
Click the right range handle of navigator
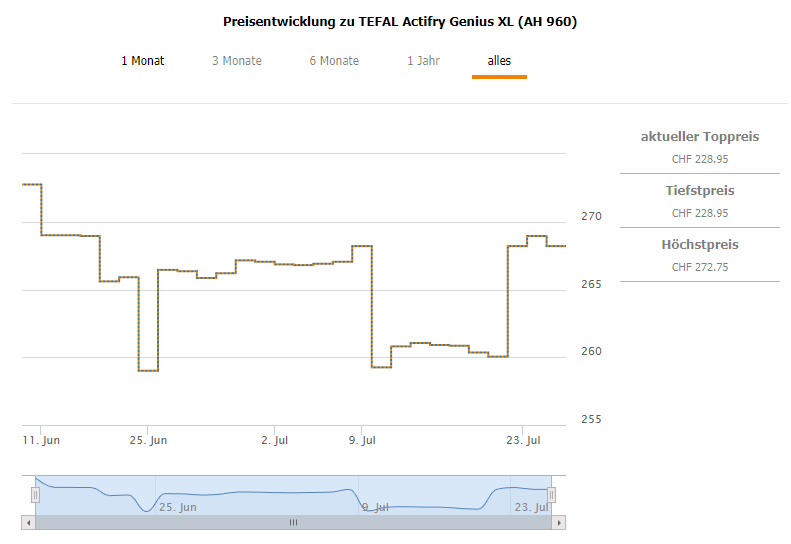551,495
